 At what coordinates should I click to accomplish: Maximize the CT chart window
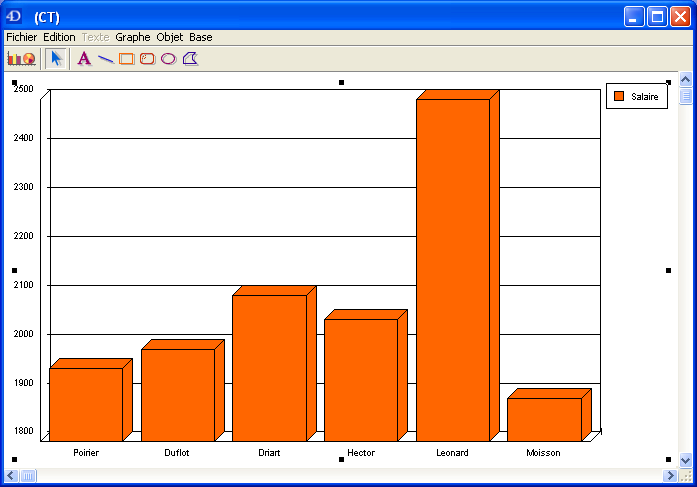pos(657,16)
